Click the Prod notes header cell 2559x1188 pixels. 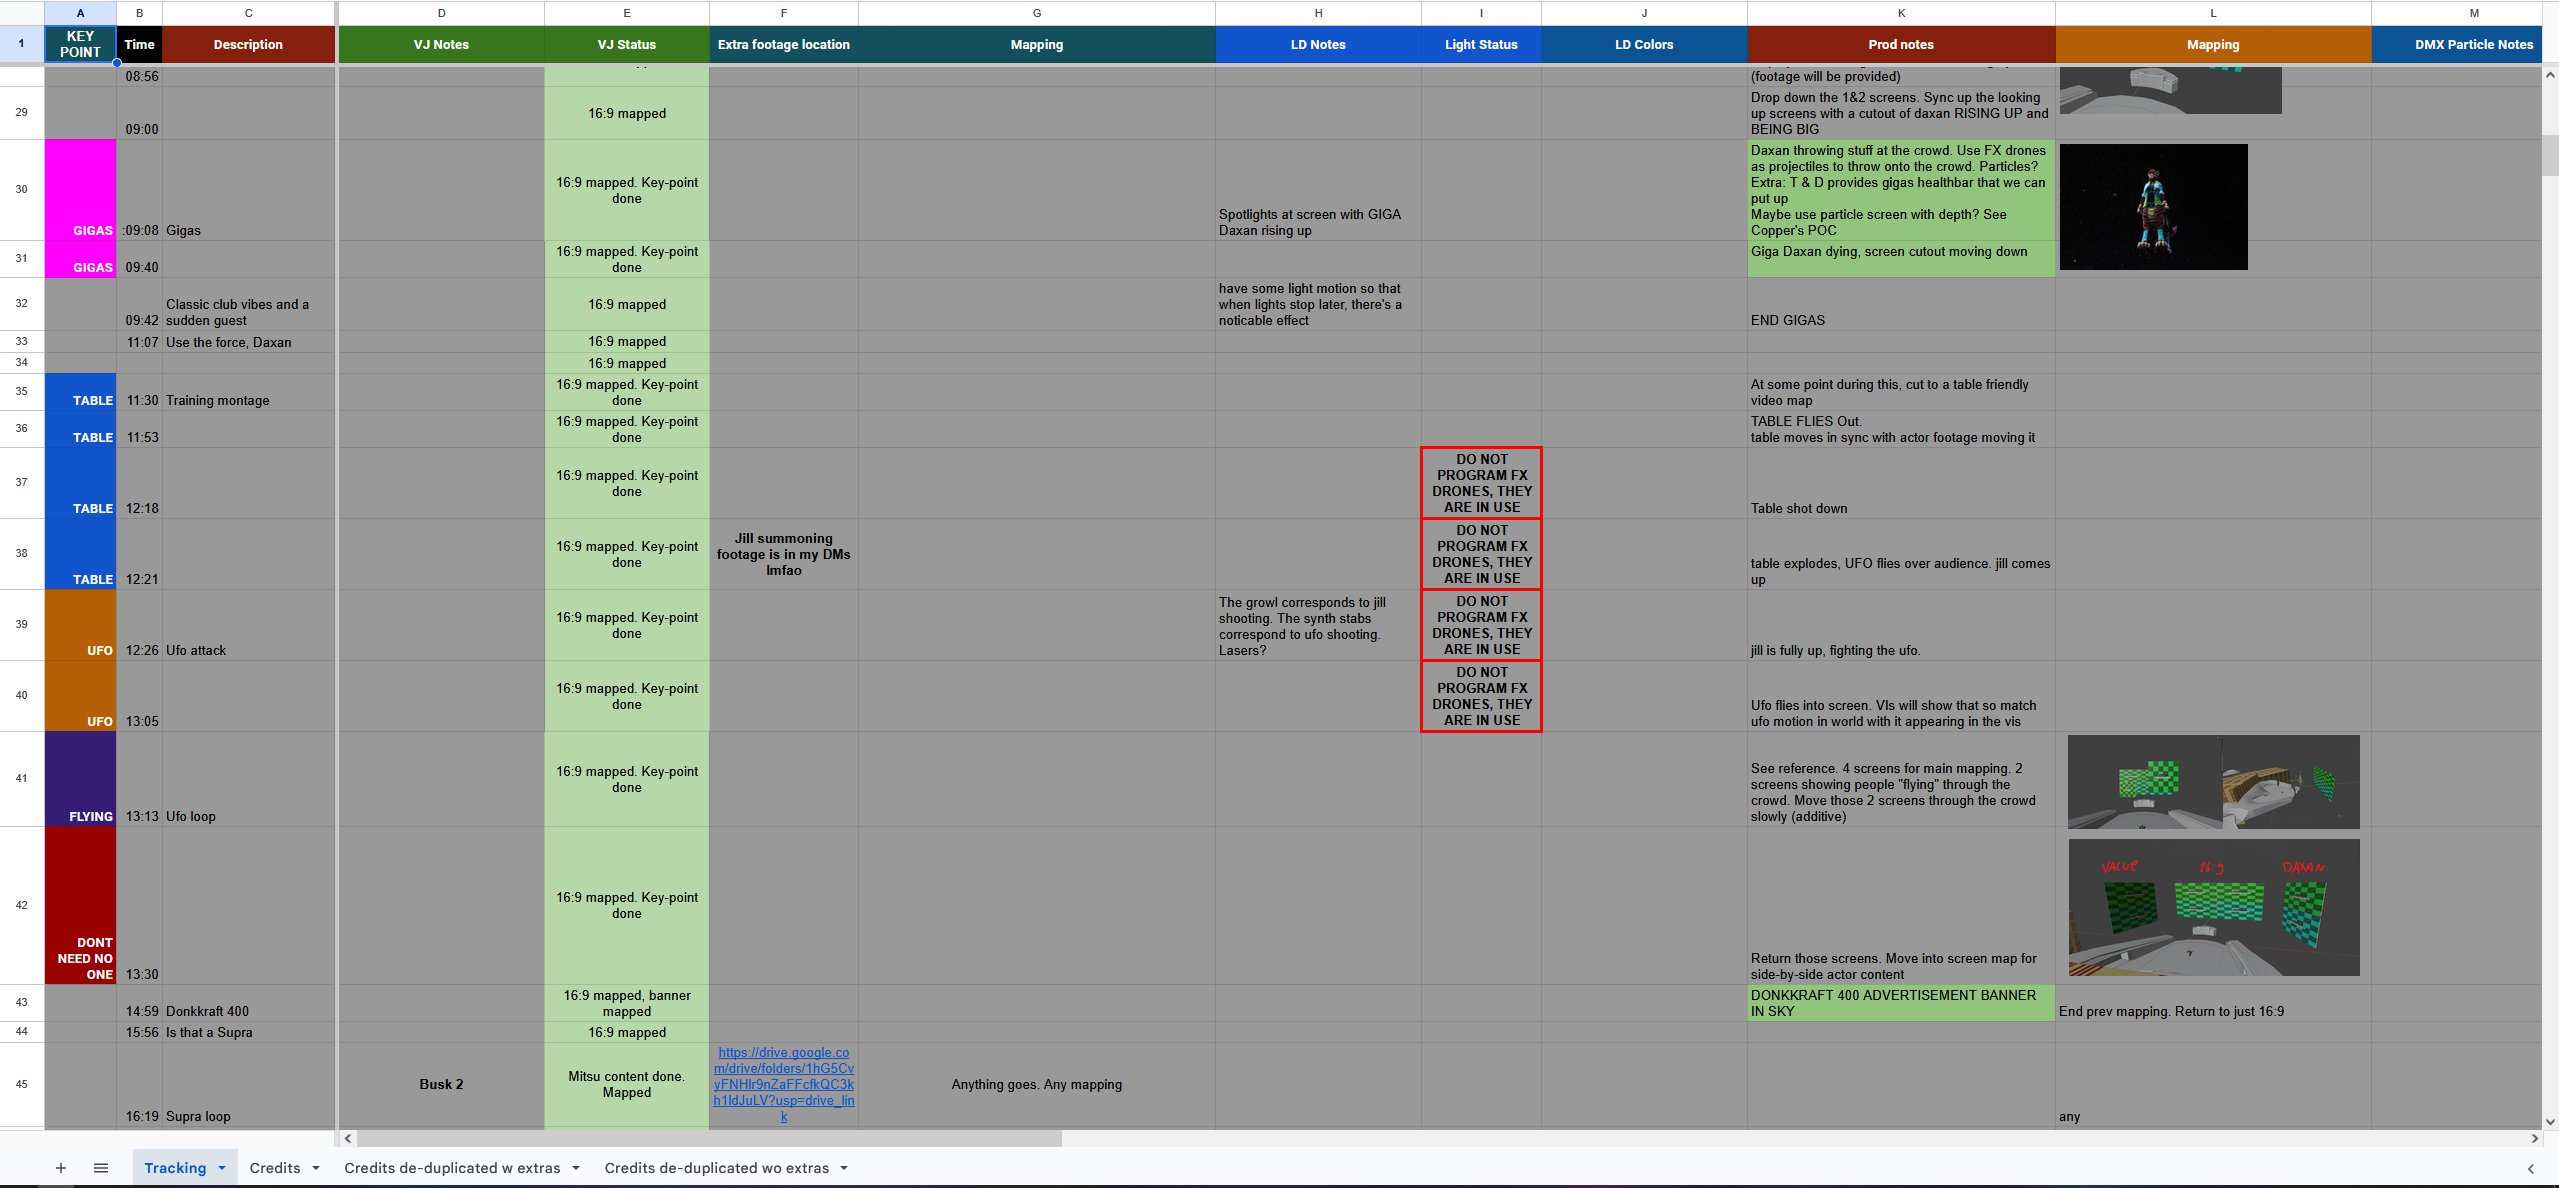tap(1901, 44)
